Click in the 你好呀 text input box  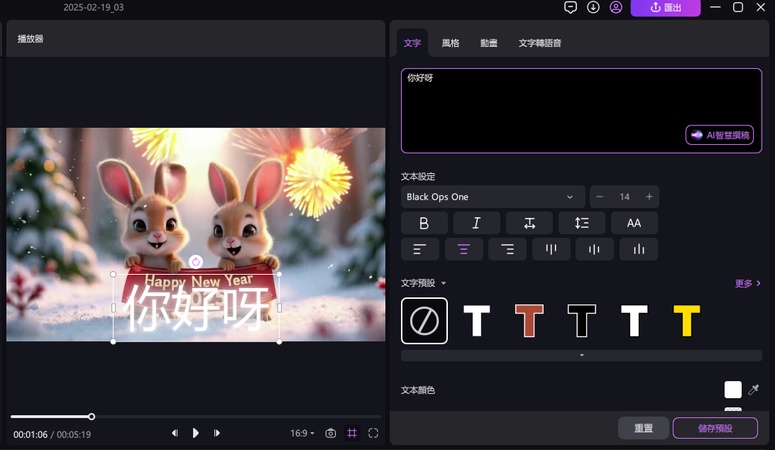point(581,111)
